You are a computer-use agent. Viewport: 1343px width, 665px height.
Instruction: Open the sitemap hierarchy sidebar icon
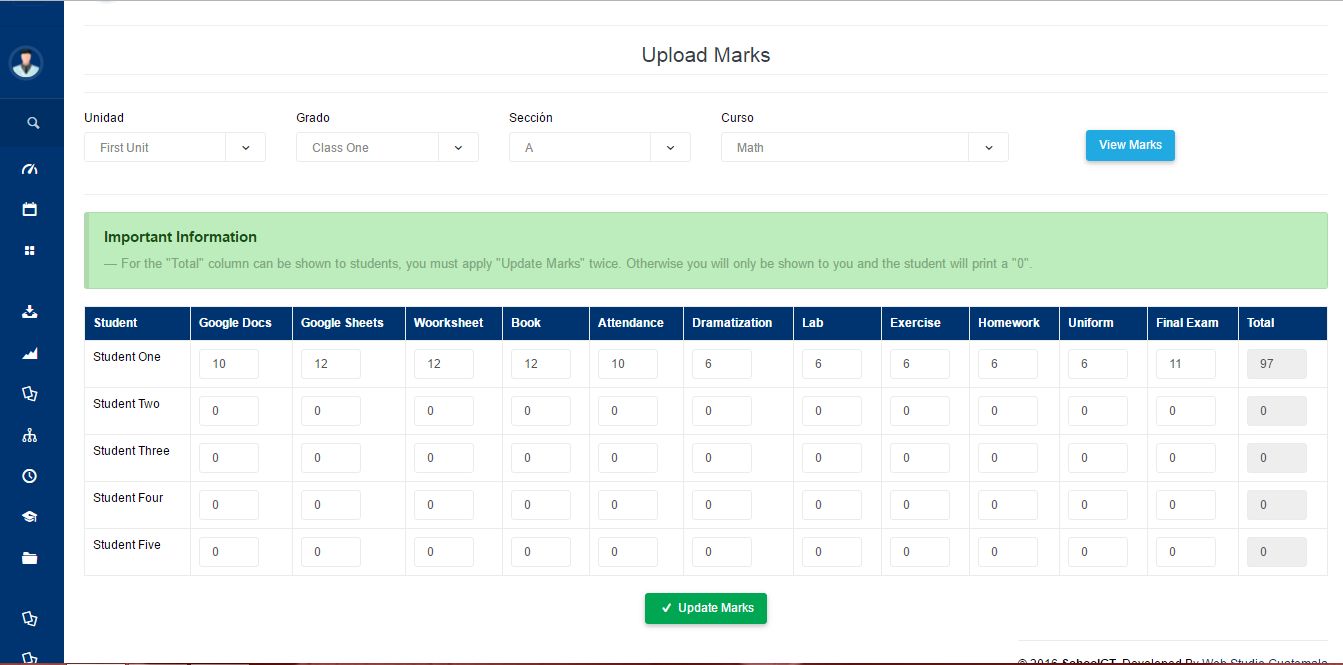tap(29, 435)
